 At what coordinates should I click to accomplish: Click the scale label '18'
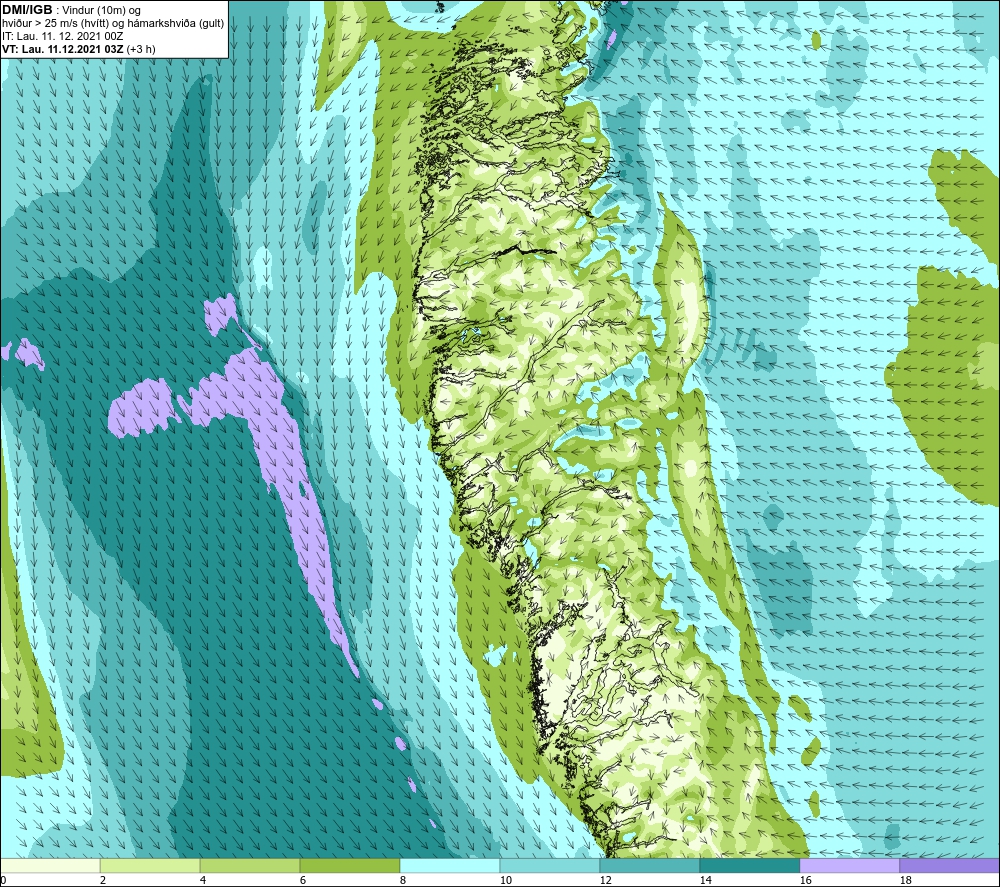[905, 881]
